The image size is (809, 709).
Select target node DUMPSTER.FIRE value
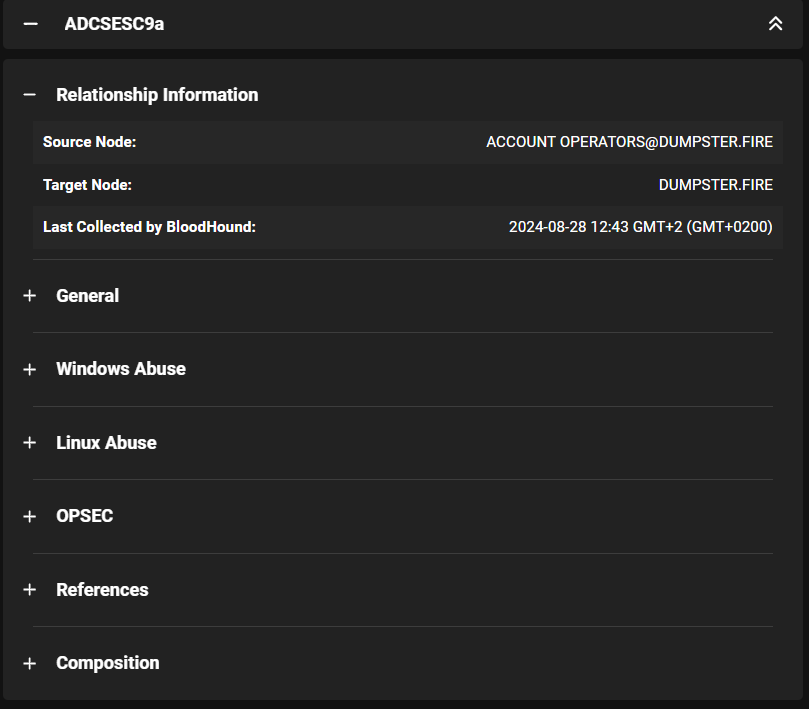click(x=715, y=185)
